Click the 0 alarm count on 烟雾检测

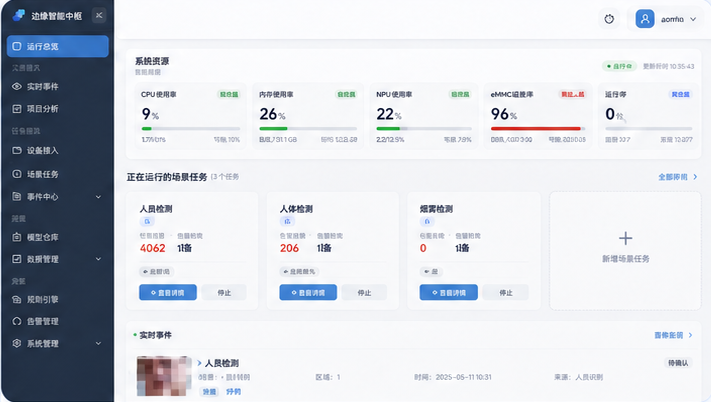[423, 248]
